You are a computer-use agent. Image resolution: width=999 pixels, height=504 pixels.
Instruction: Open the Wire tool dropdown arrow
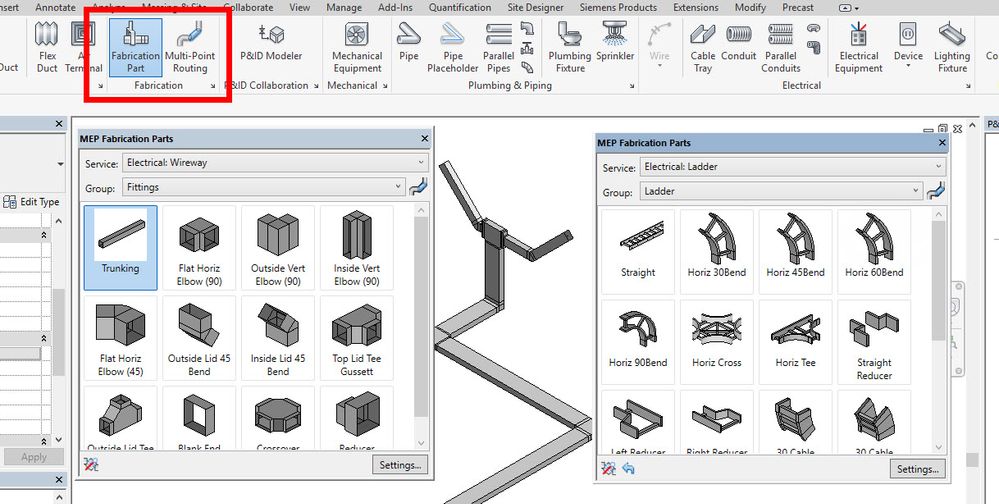659,65
